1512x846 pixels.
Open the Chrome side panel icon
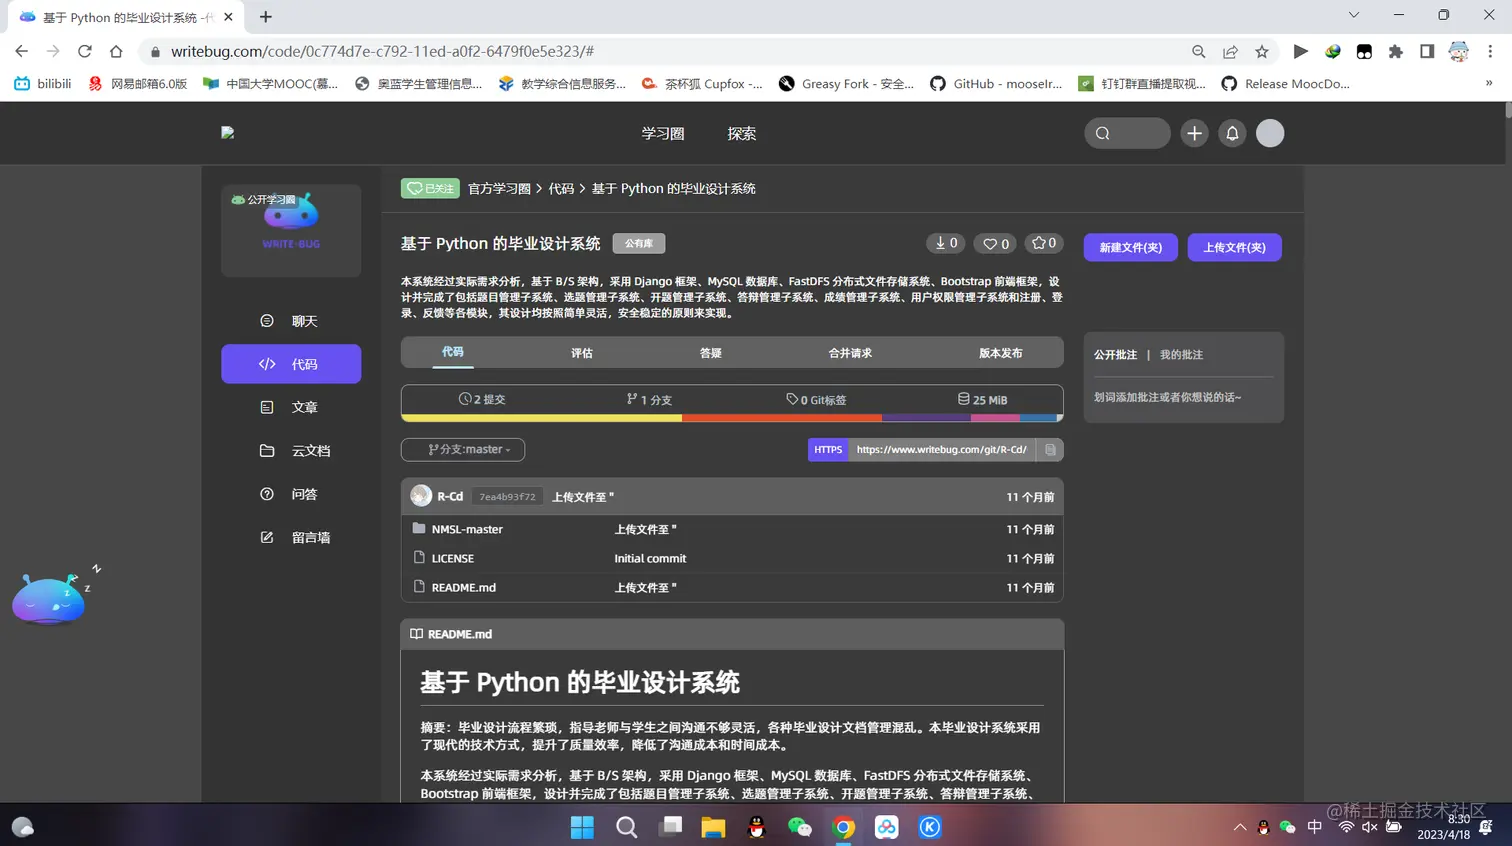1427,51
